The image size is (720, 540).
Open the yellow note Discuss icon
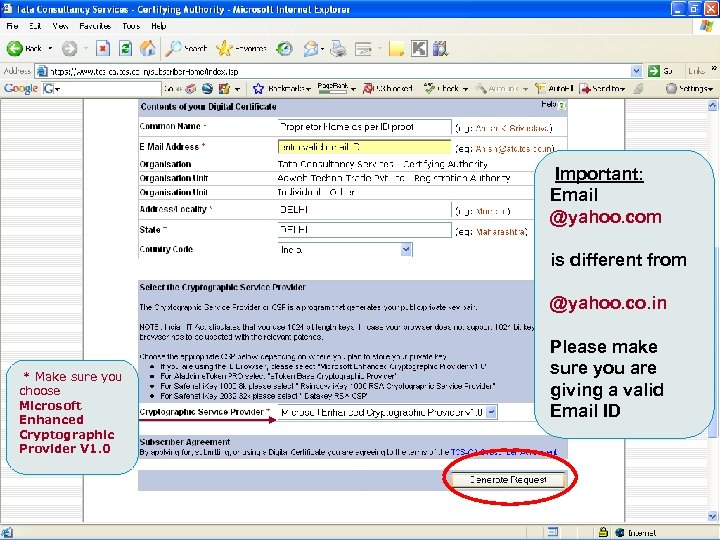coord(396,48)
